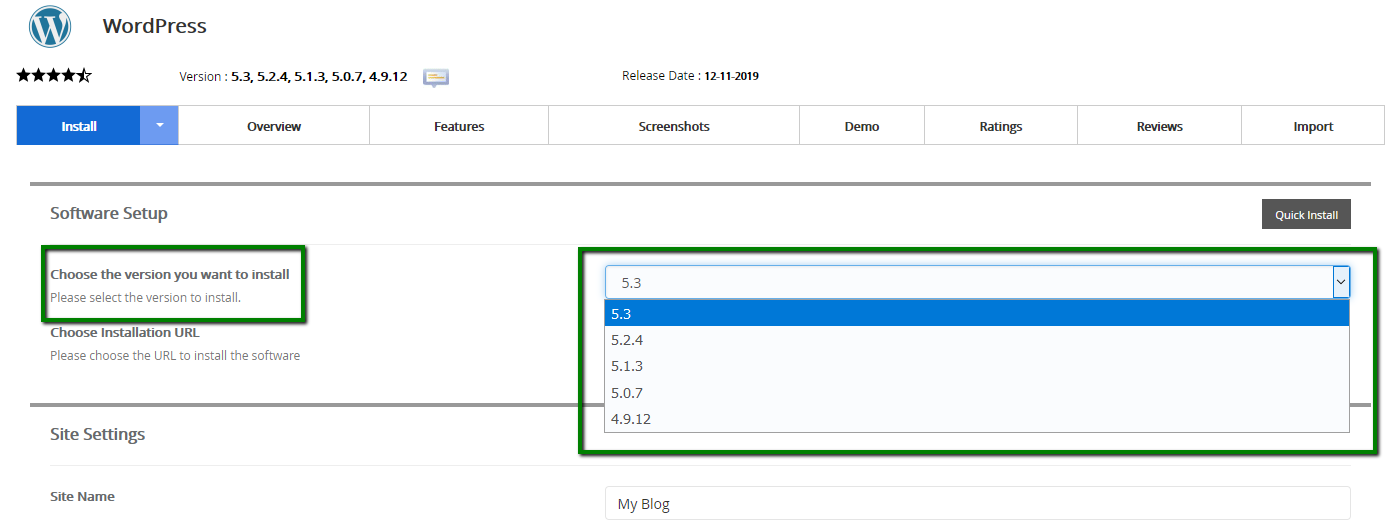Viewport: 1390px width, 526px height.
Task: Choose version 4.9.12 option
Action: click(x=977, y=418)
